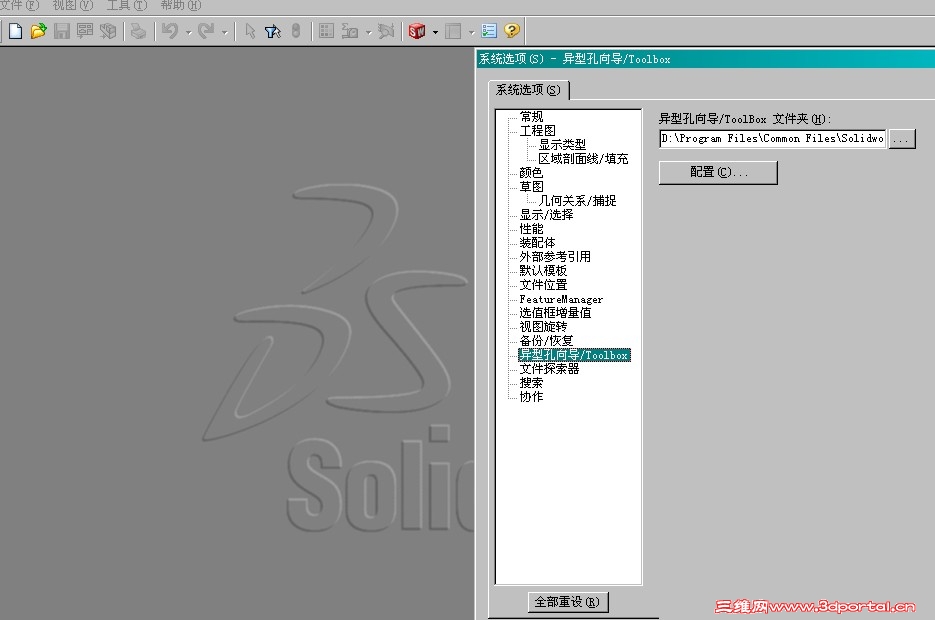This screenshot has height=620, width=935.
Task: Open the dropdown next to the sigma icon
Action: tap(369, 32)
